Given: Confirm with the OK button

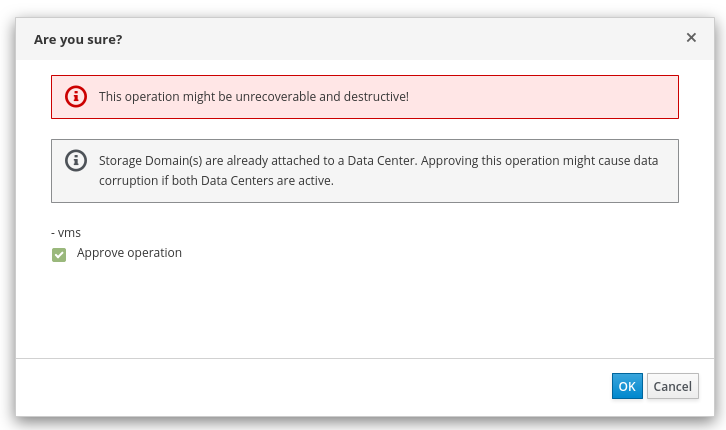Looking at the screenshot, I should [627, 387].
